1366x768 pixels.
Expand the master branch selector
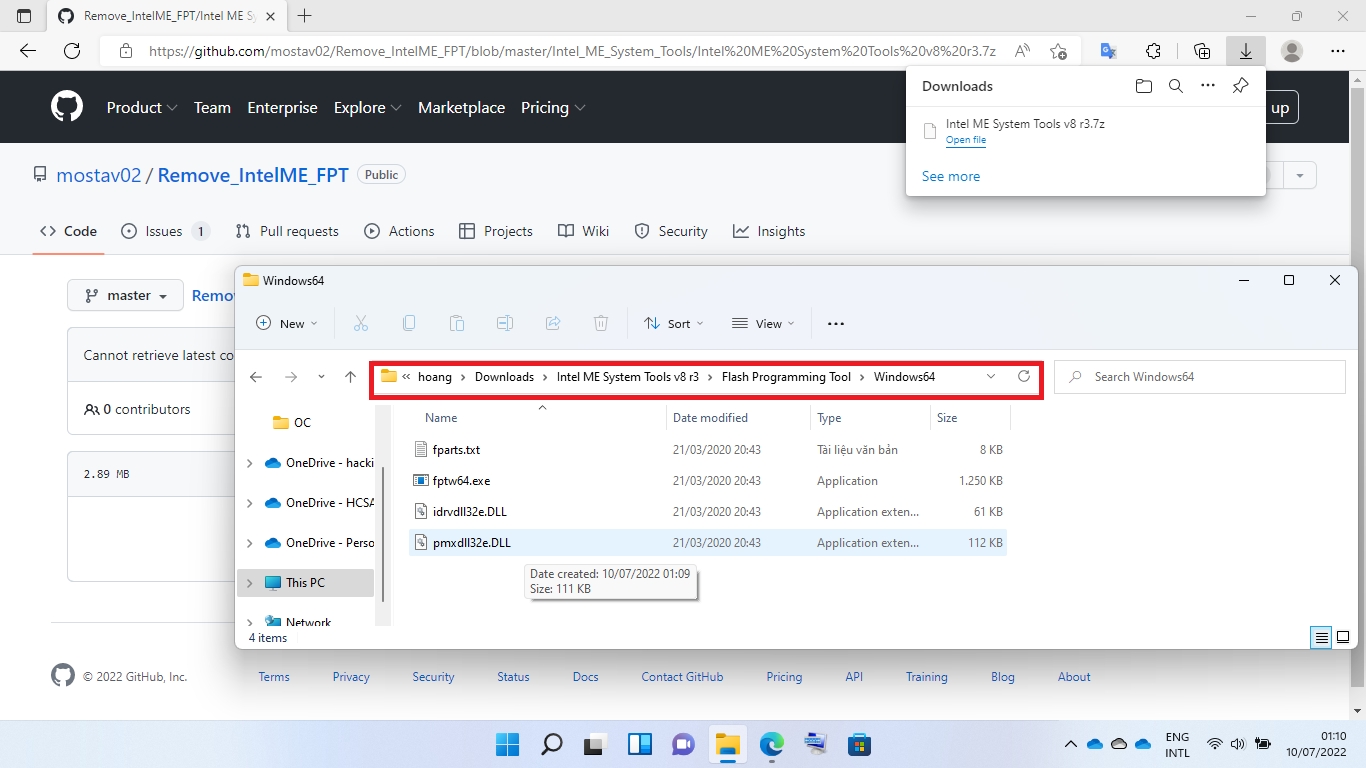(x=126, y=296)
